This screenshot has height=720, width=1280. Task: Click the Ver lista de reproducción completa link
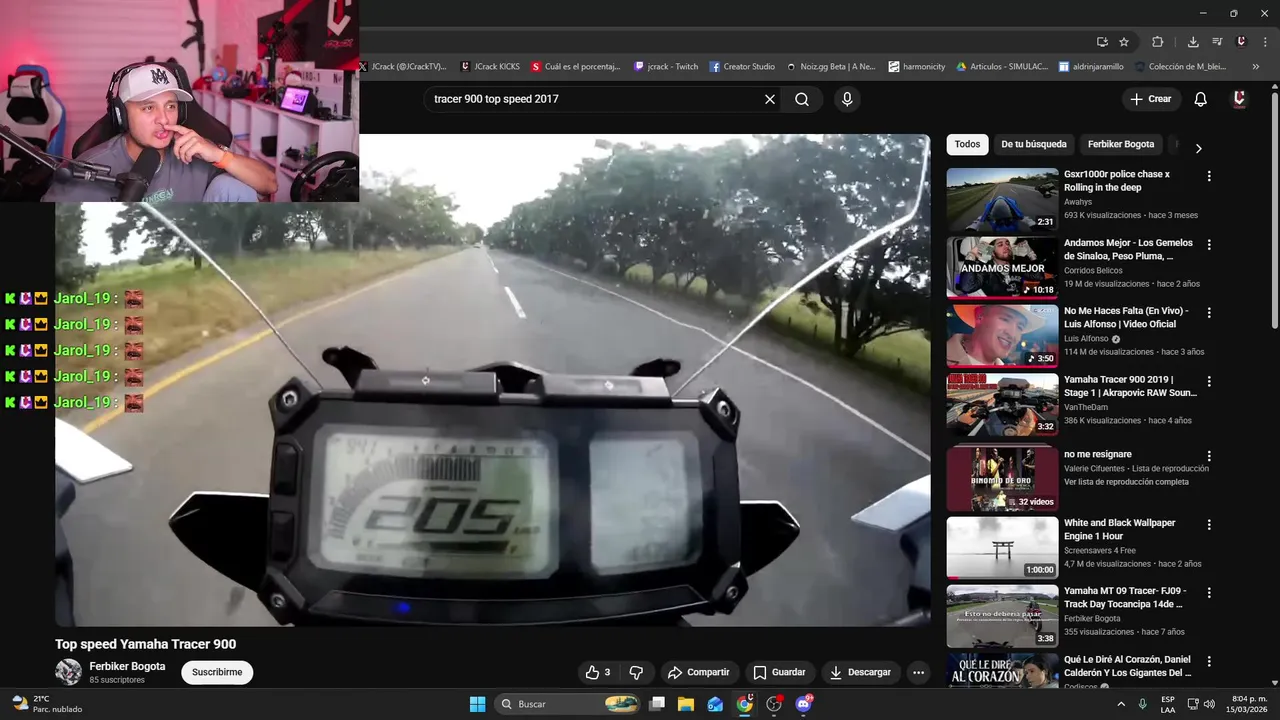(x=1126, y=482)
